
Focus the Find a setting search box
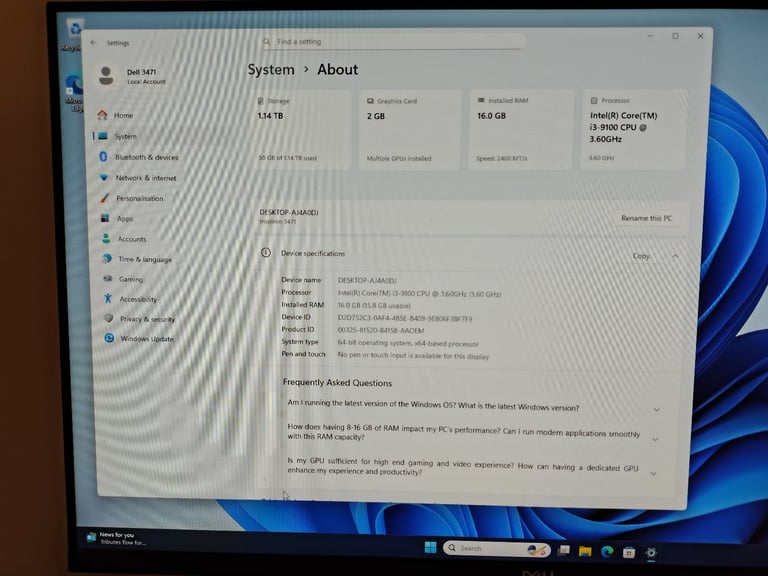pos(393,42)
